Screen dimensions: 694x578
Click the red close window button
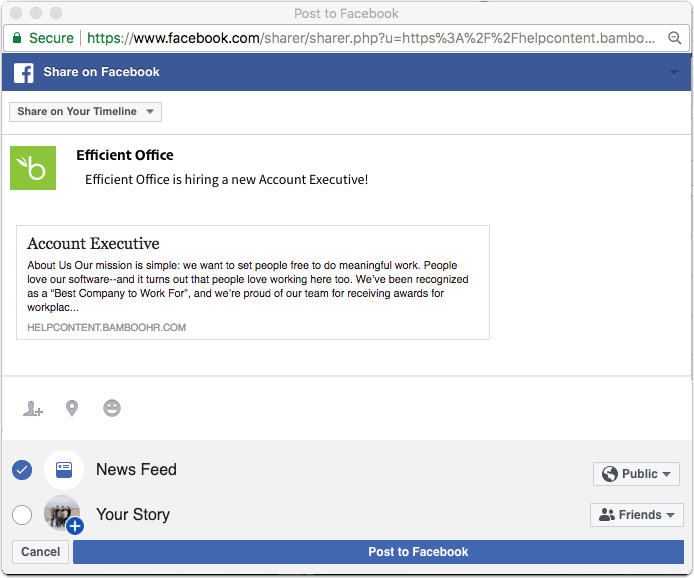coord(16,13)
